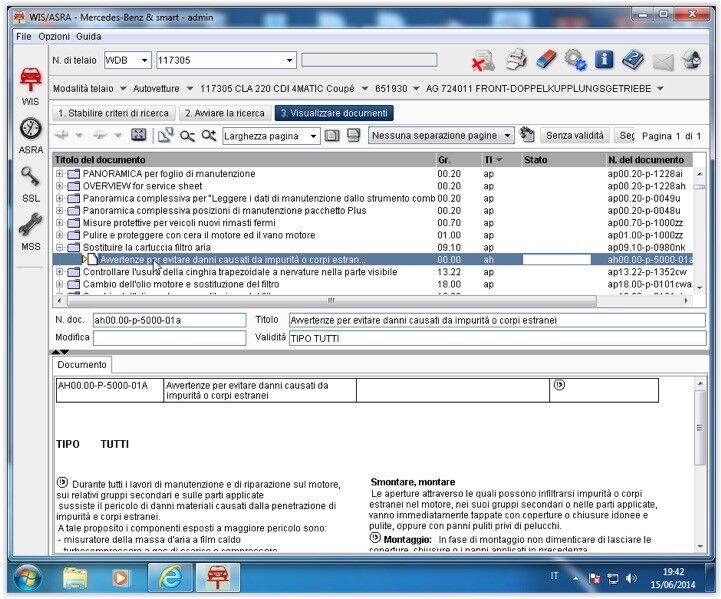Click the delete document icon with red X
Screen dimensions: 721x599
pos(483,61)
